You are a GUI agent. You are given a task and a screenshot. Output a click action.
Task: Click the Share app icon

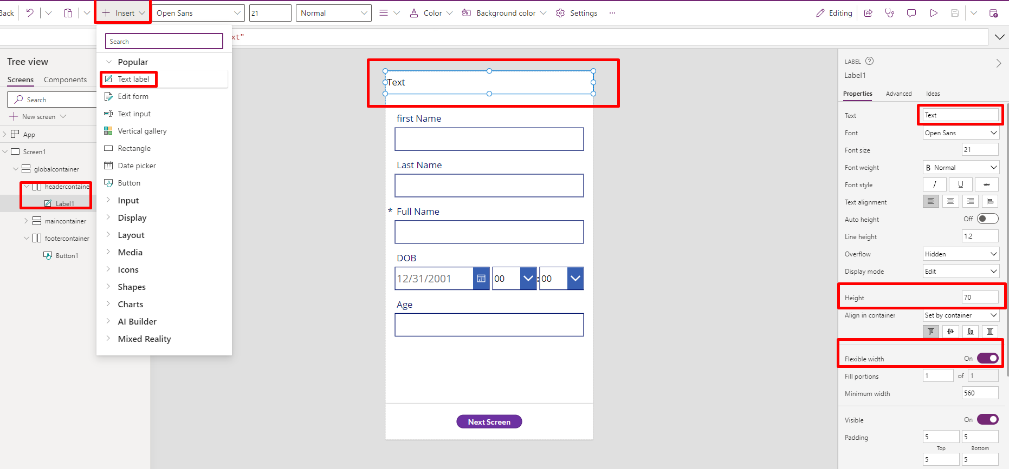tap(868, 13)
